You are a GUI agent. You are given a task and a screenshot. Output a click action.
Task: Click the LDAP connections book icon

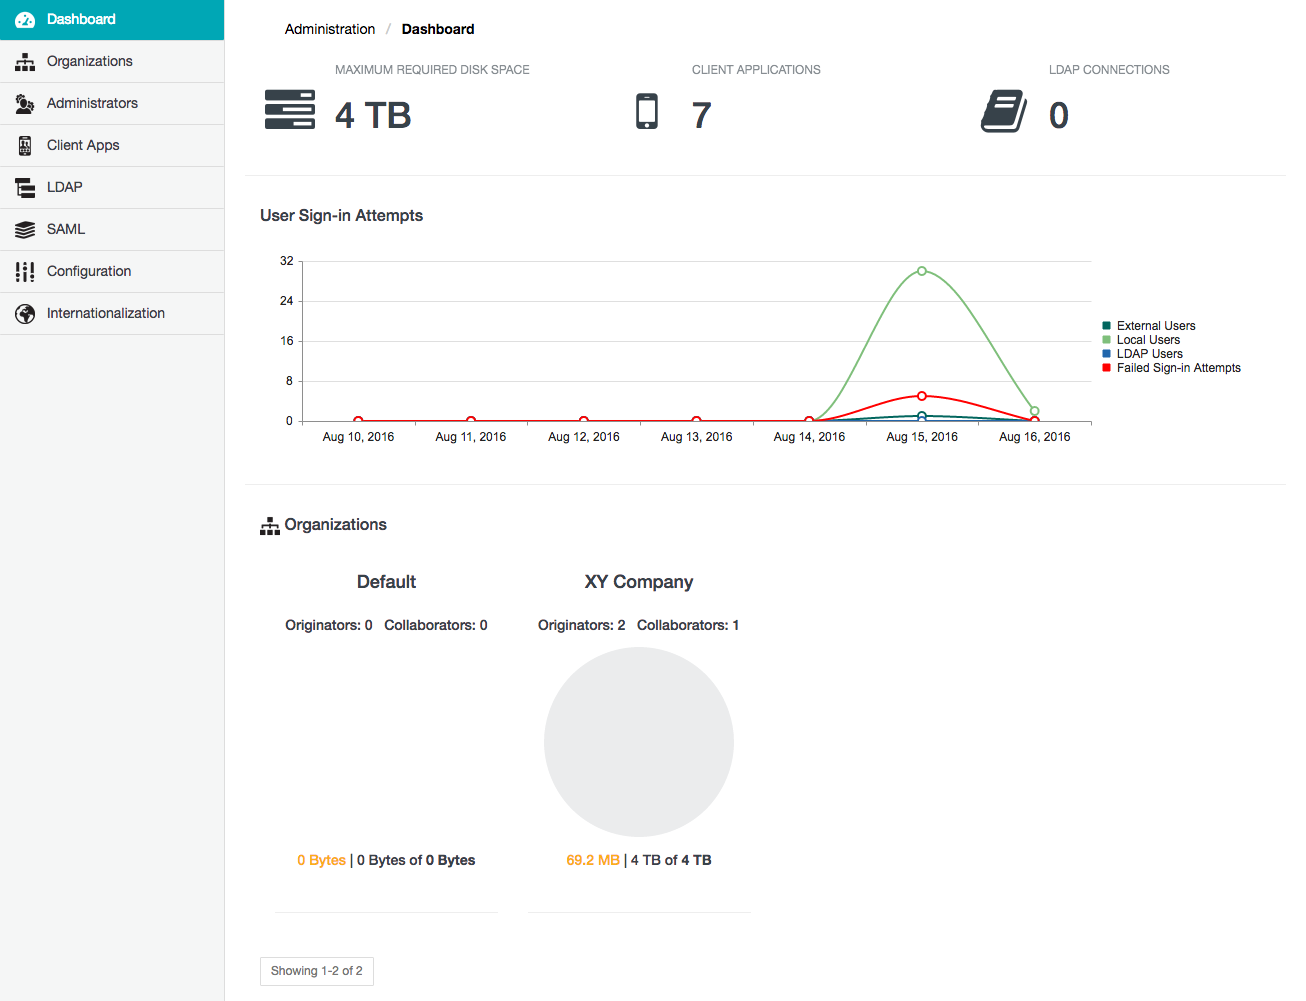(1004, 111)
